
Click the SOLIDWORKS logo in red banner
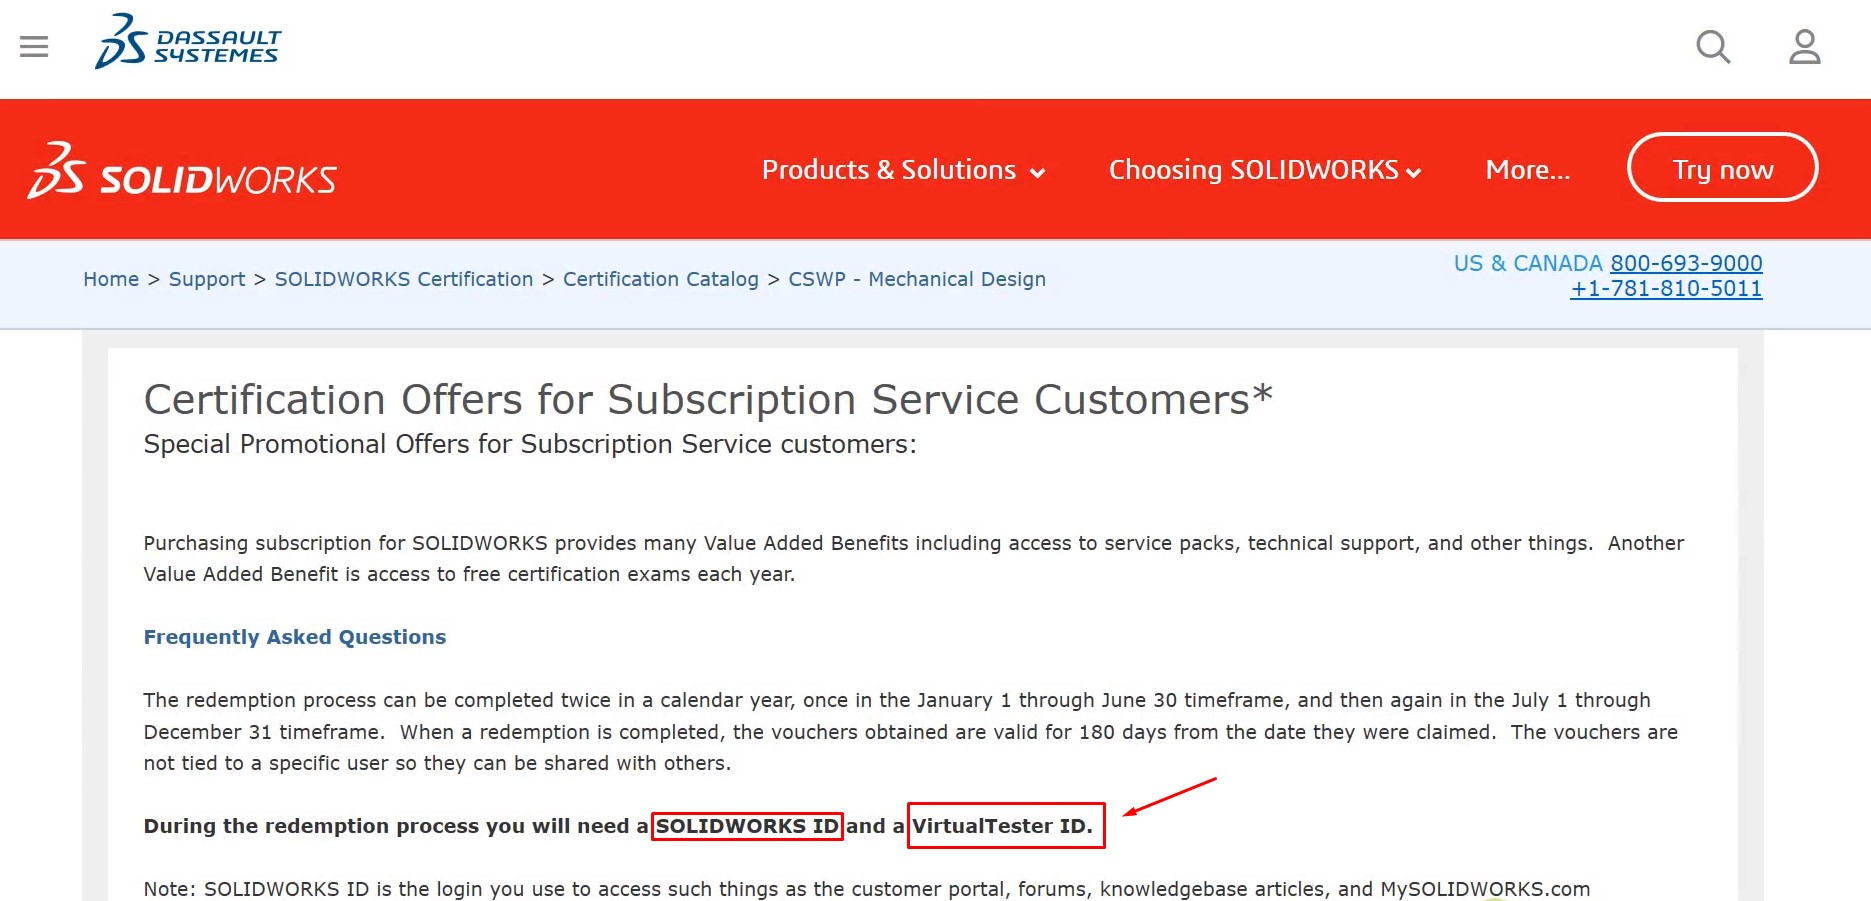[182, 172]
